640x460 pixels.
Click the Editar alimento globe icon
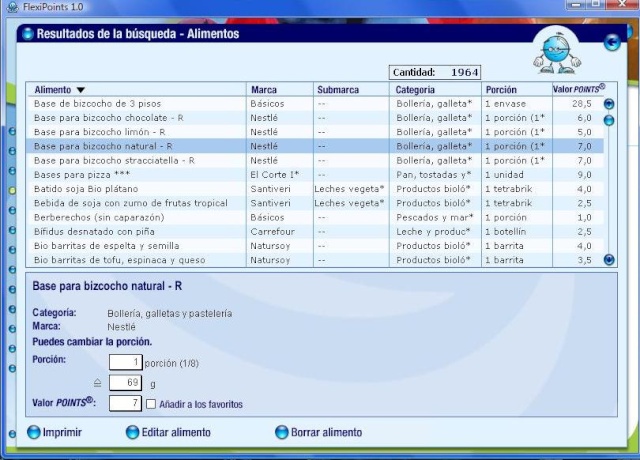tap(133, 432)
